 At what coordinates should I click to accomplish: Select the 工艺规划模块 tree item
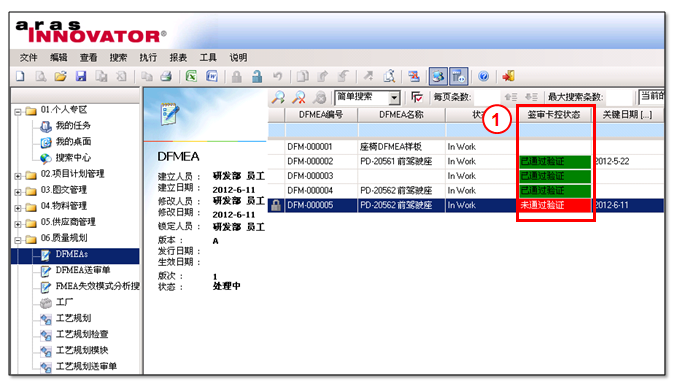[x=82, y=350]
